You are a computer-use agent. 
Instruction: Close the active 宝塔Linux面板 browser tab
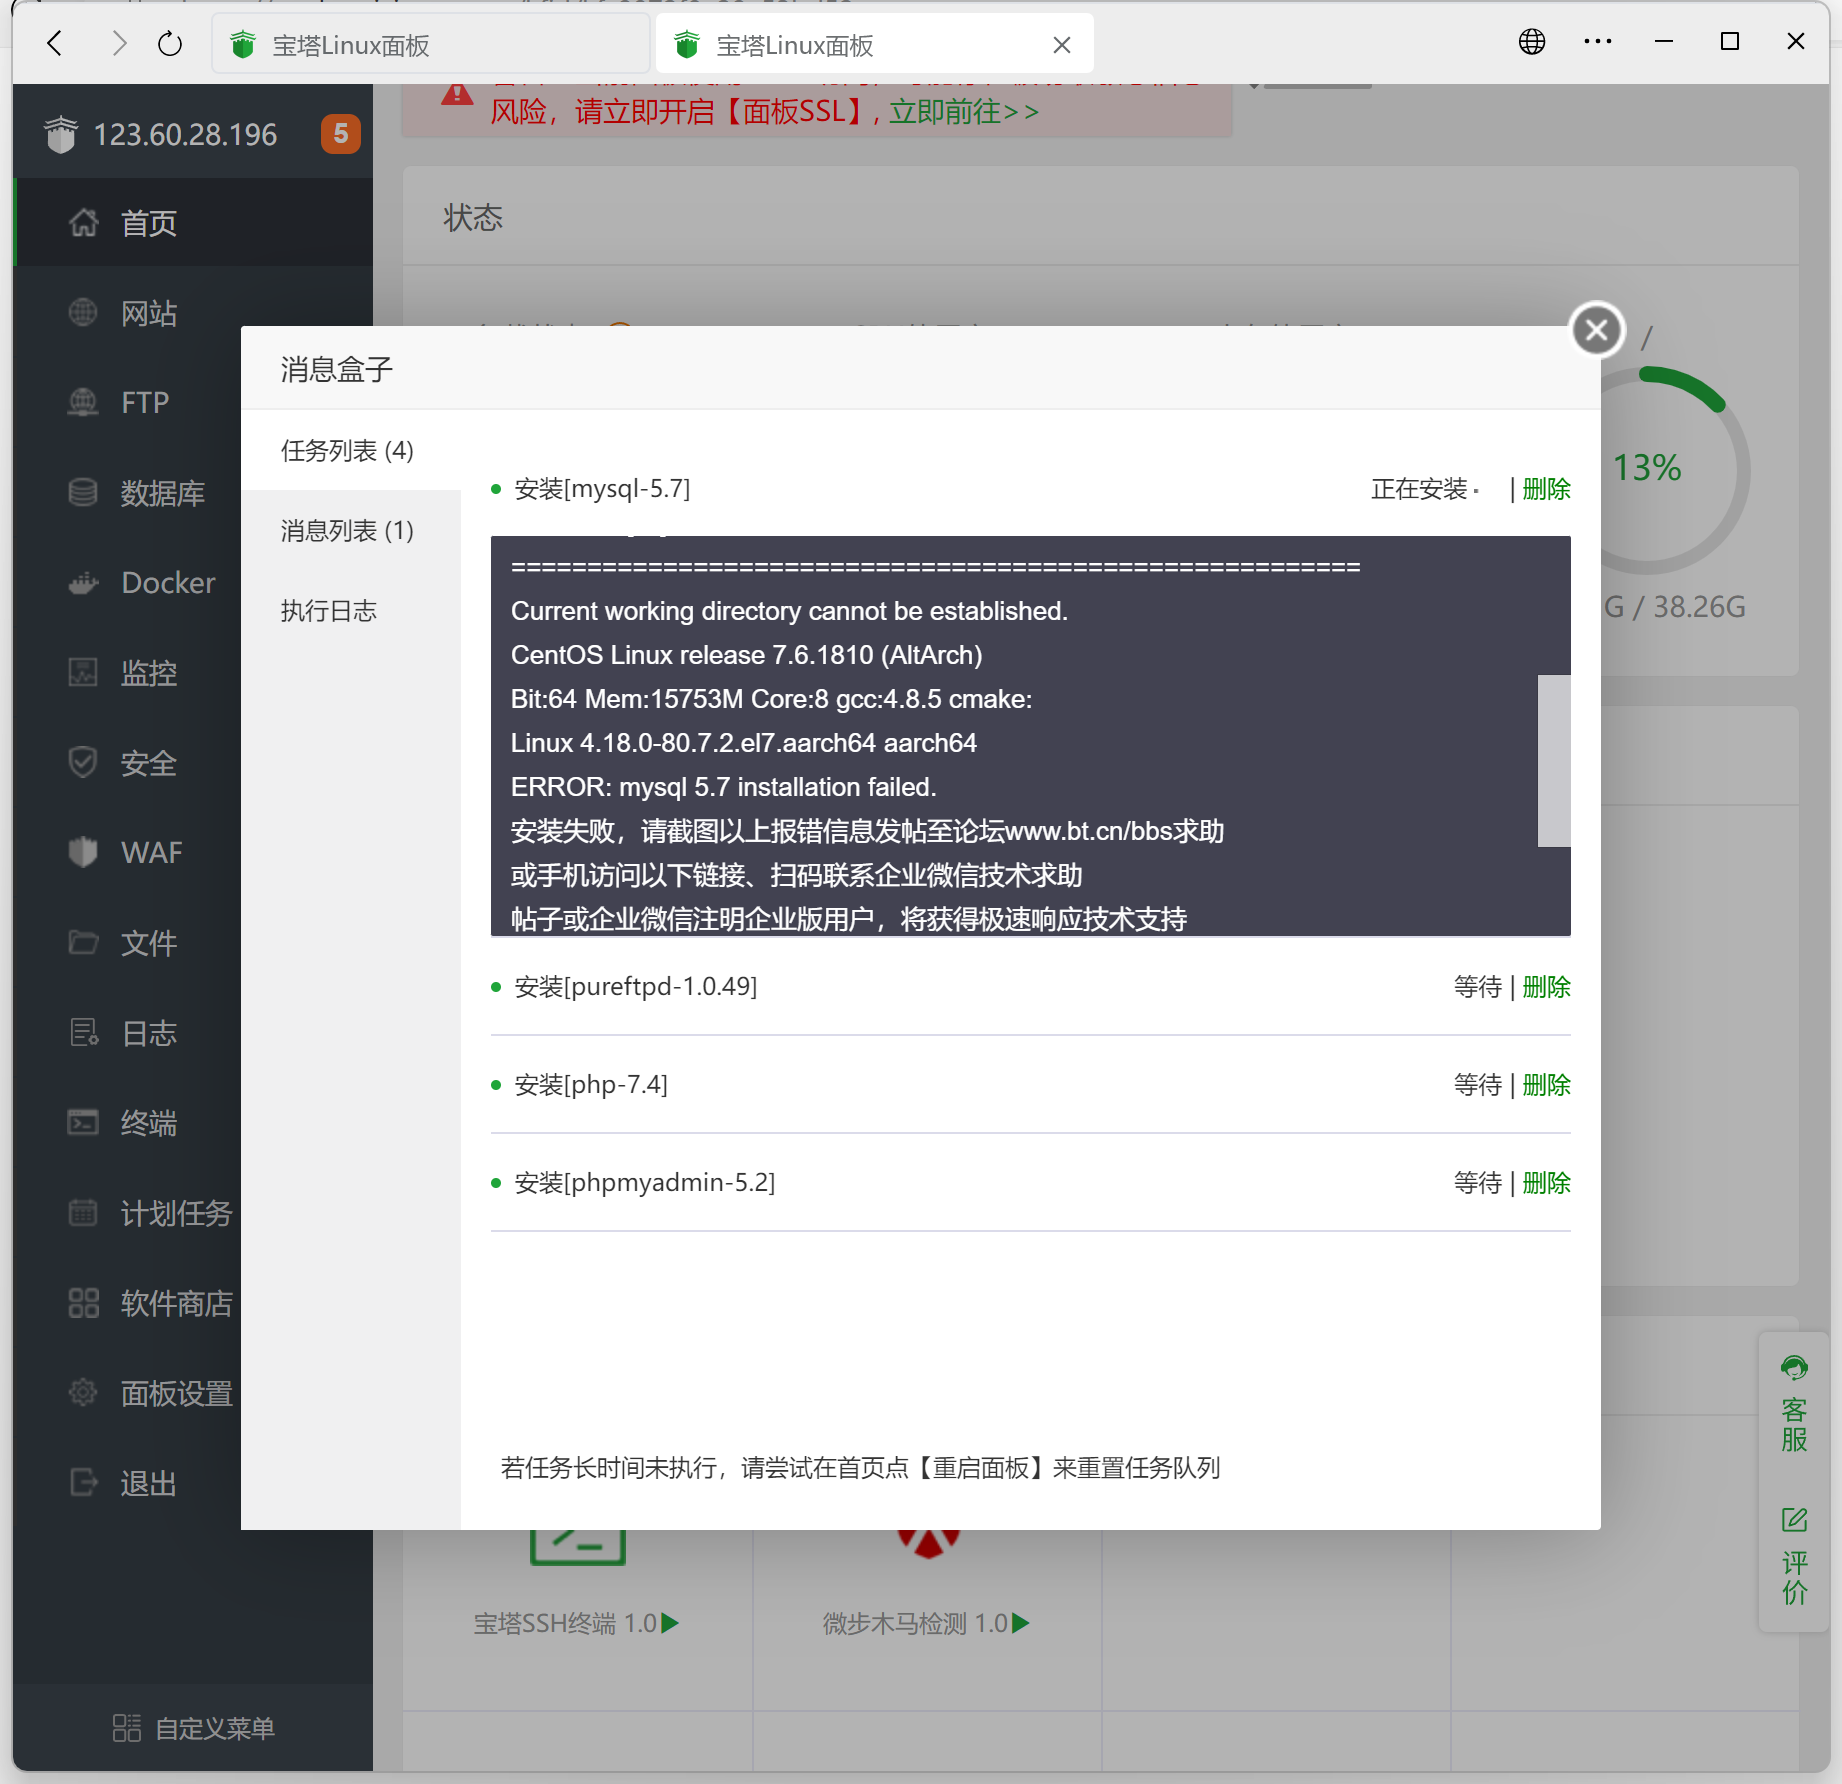1062,45
